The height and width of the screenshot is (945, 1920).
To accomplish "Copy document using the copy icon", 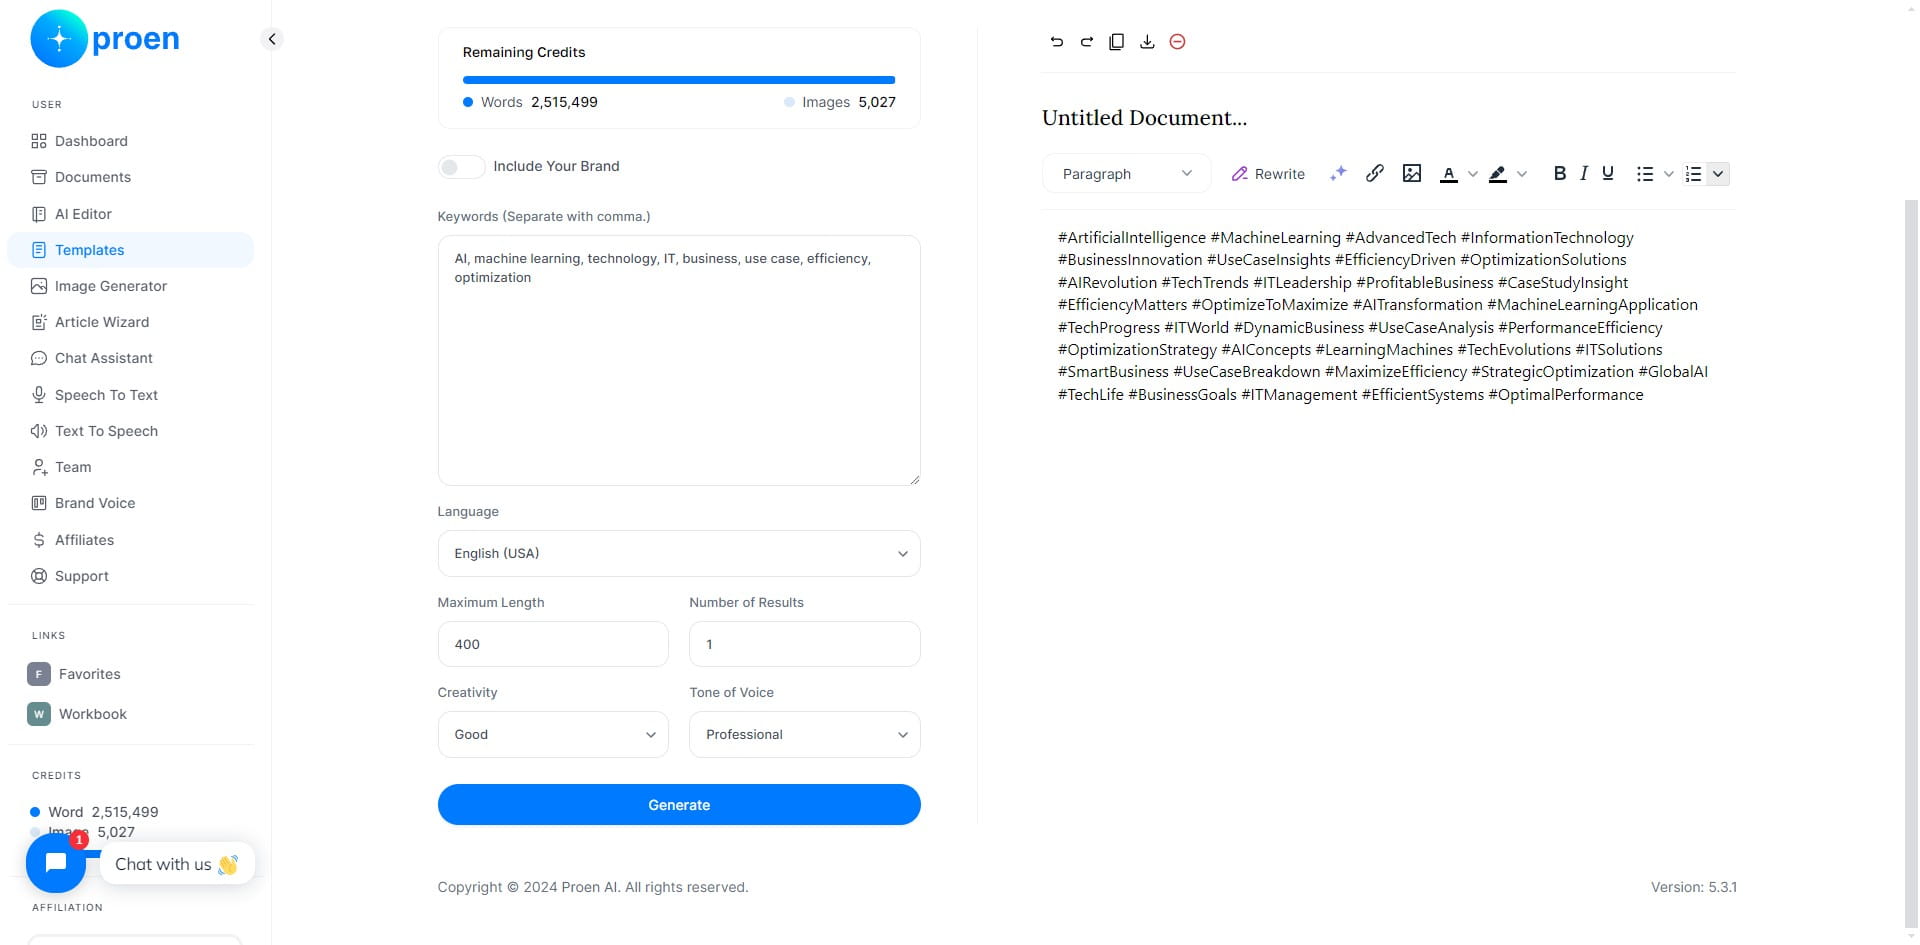I will tap(1117, 42).
